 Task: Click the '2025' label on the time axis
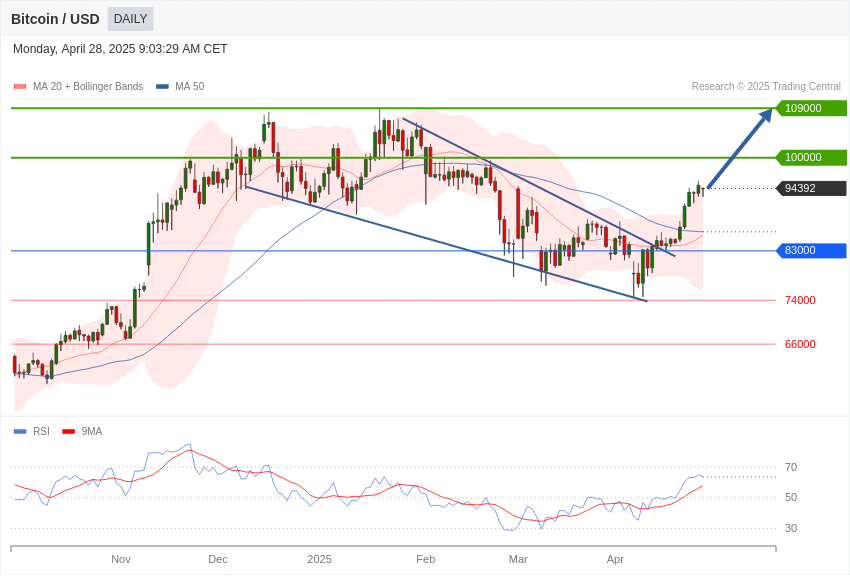coord(319,559)
